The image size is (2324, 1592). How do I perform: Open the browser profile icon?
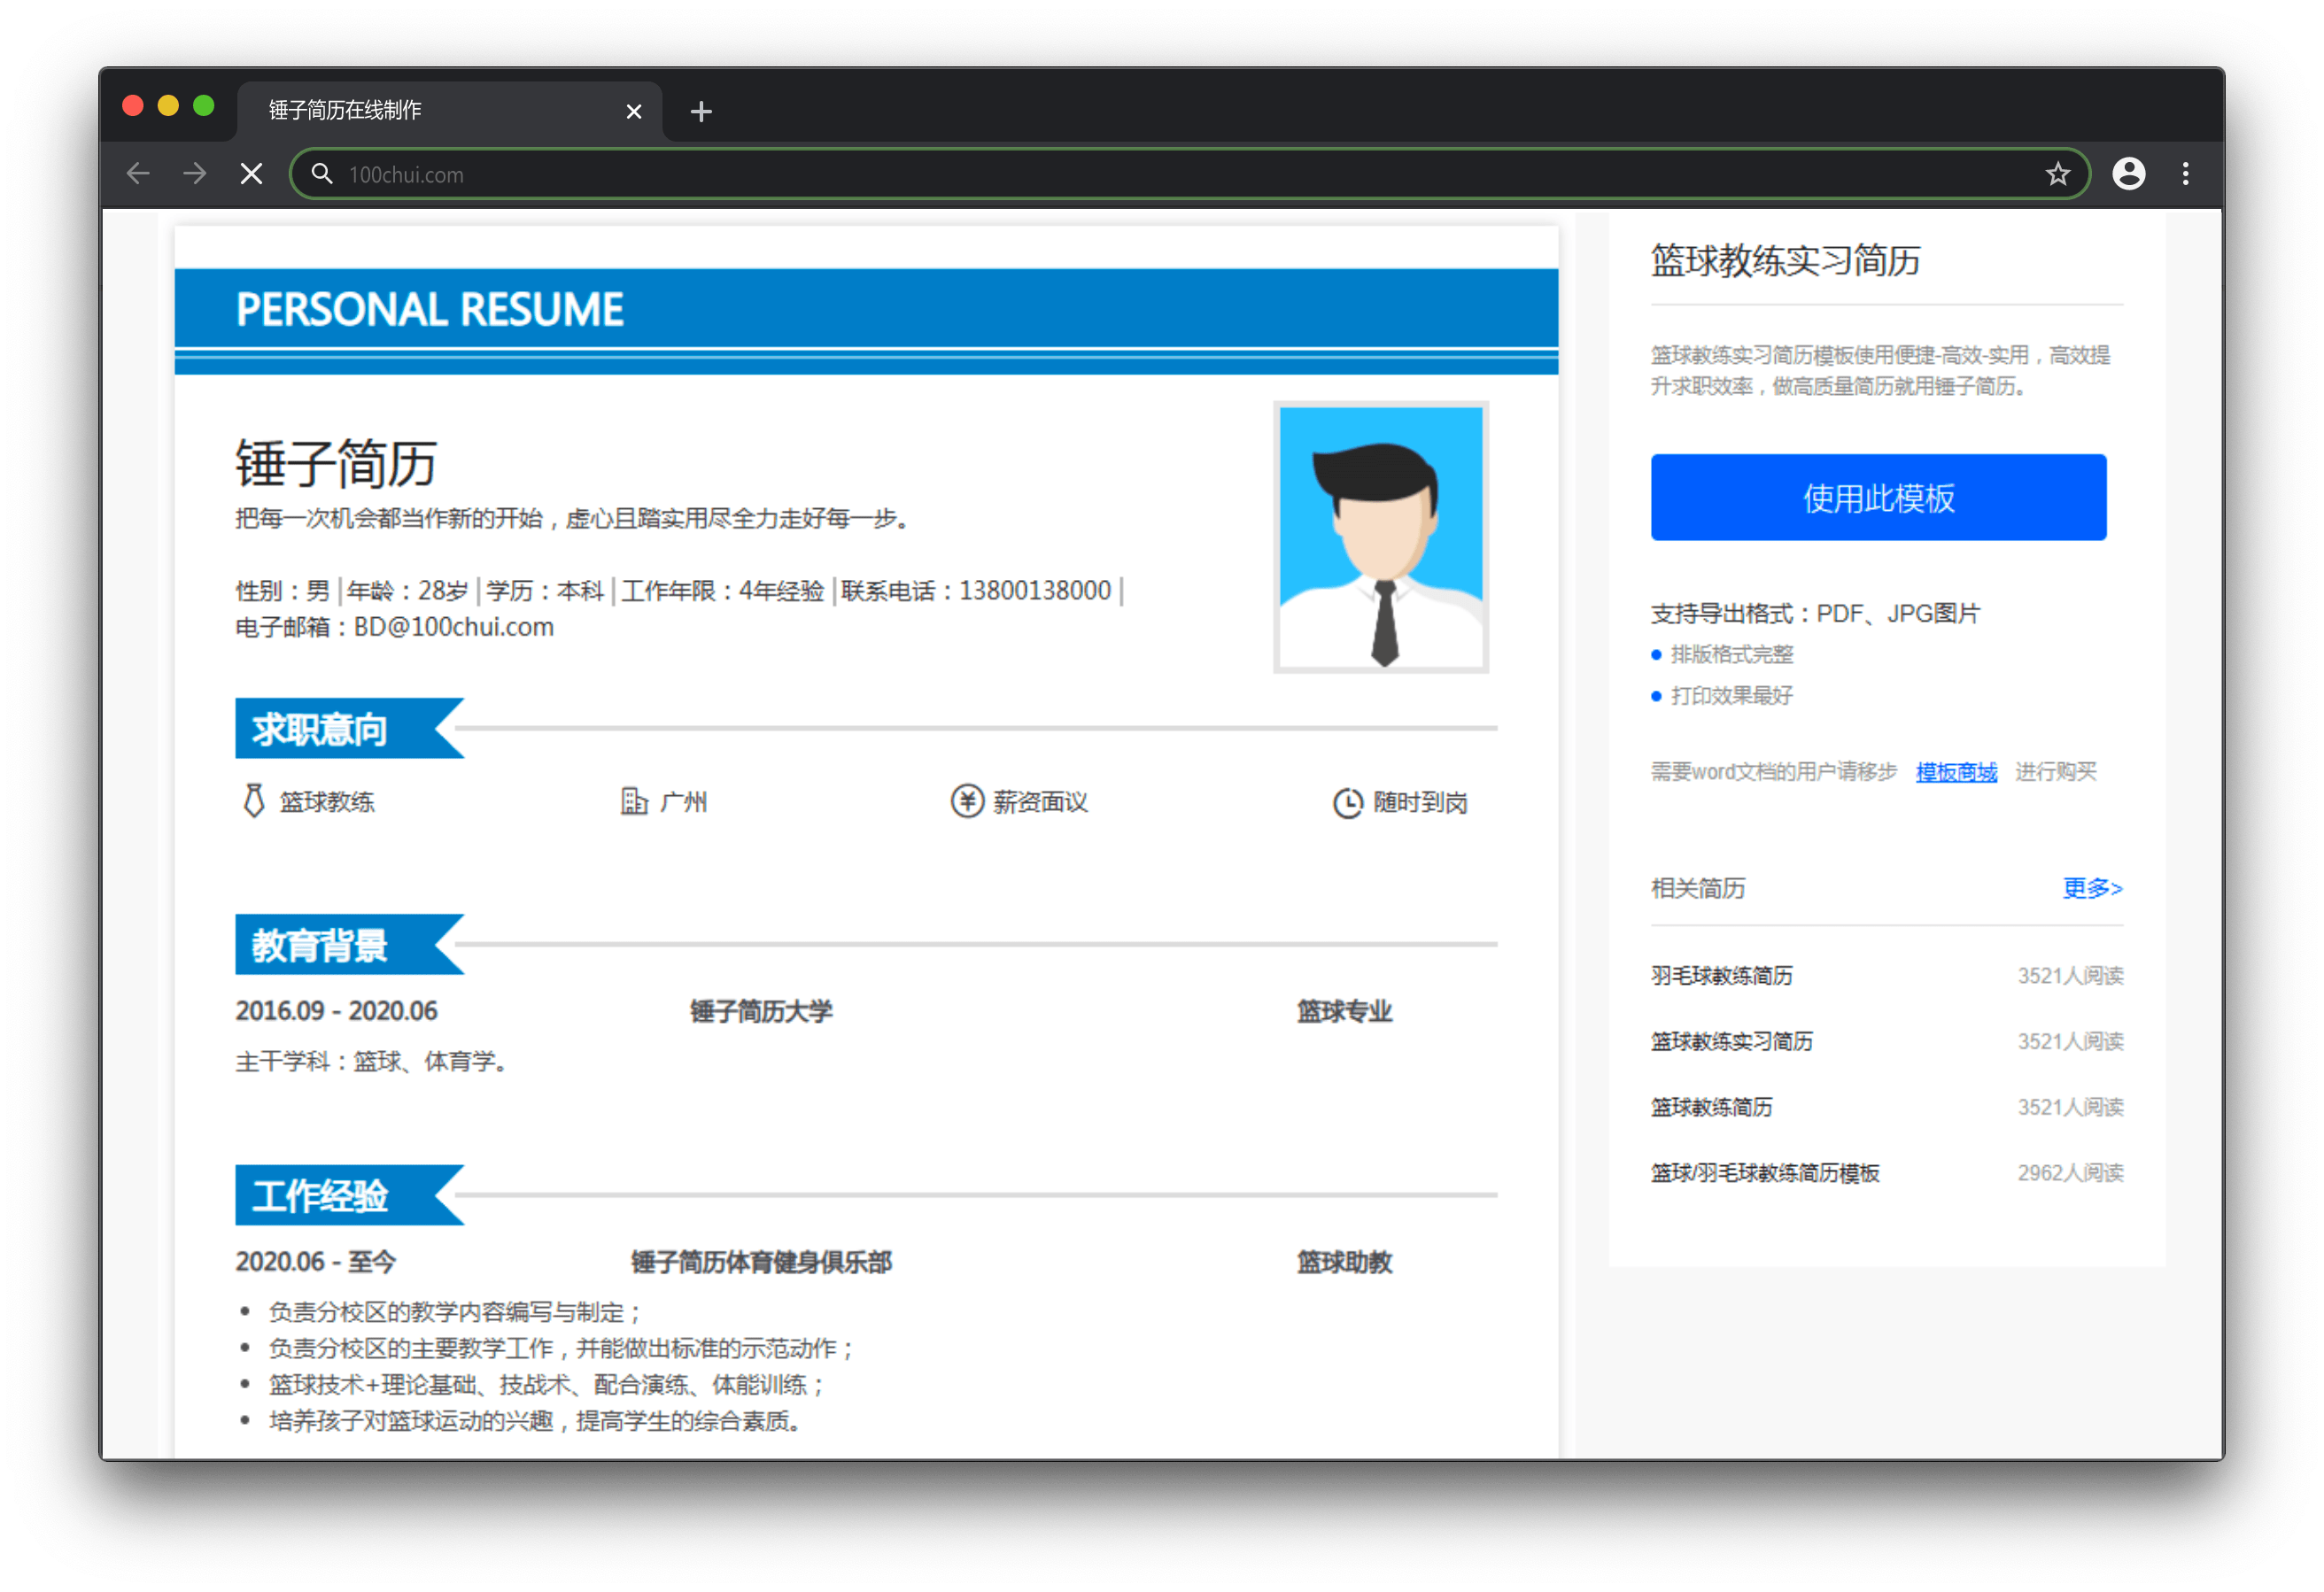[2128, 174]
